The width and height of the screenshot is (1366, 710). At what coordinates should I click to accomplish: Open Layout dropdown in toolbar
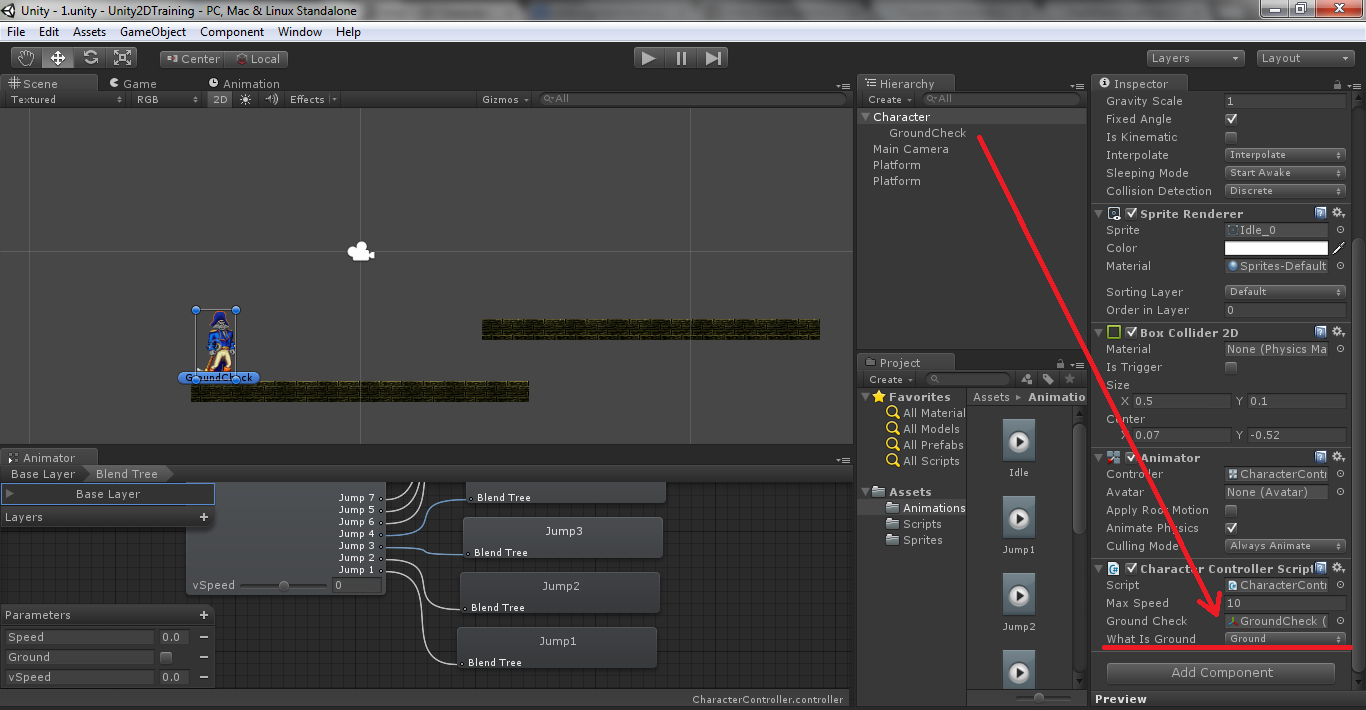click(x=1306, y=58)
